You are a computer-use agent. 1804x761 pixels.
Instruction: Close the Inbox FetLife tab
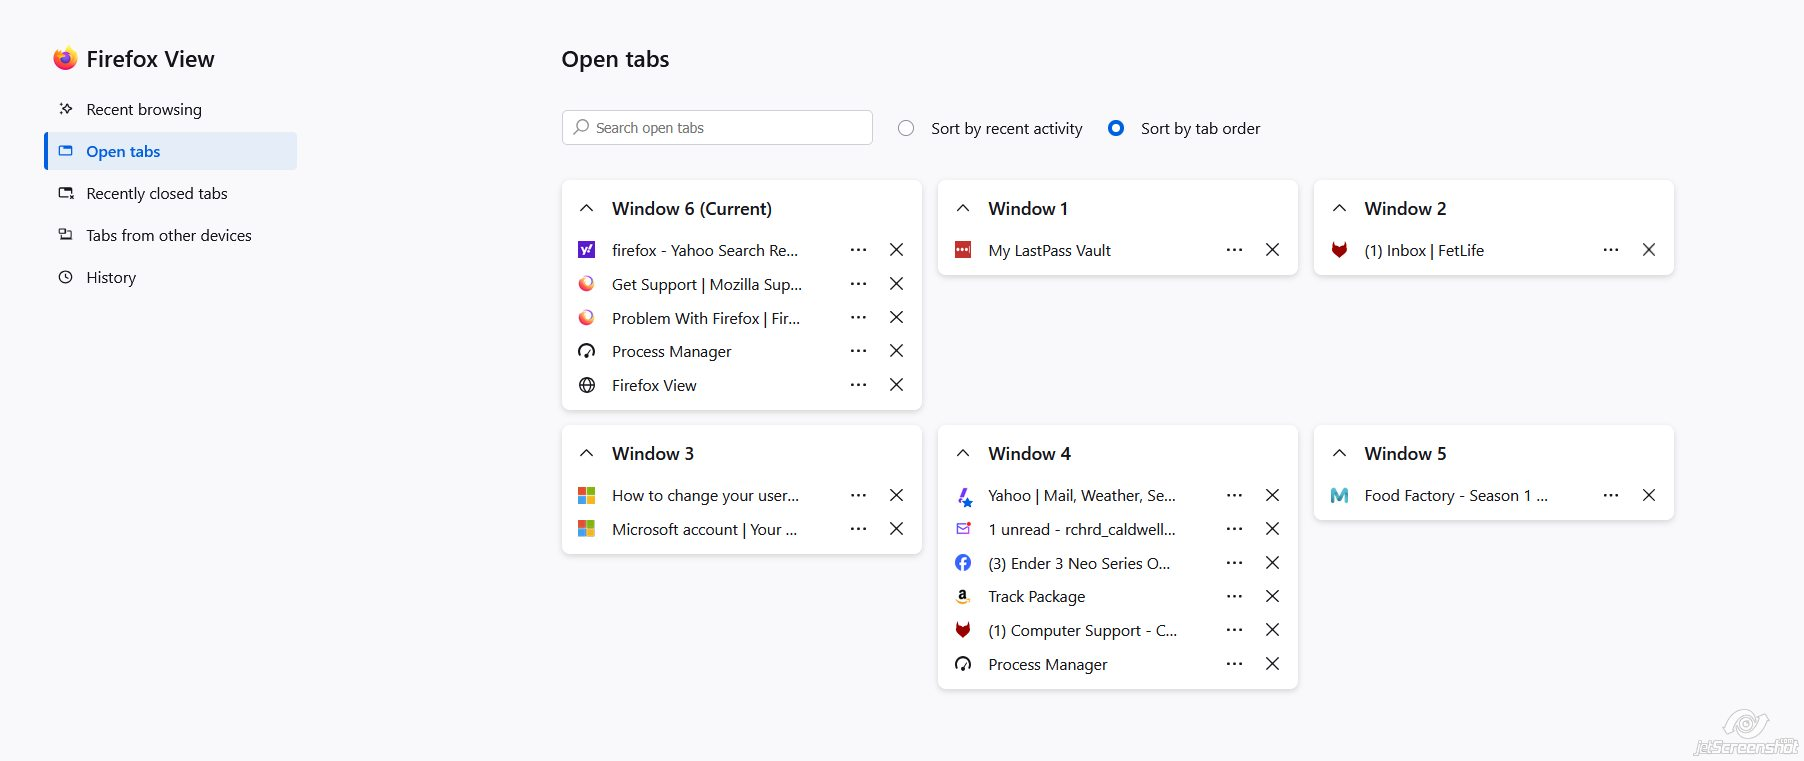pyautogui.click(x=1648, y=250)
